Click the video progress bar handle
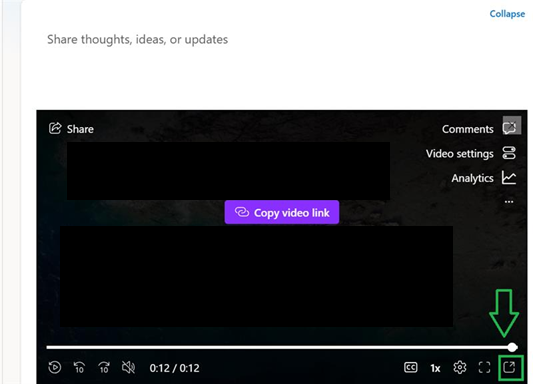The image size is (533, 387). coord(512,347)
